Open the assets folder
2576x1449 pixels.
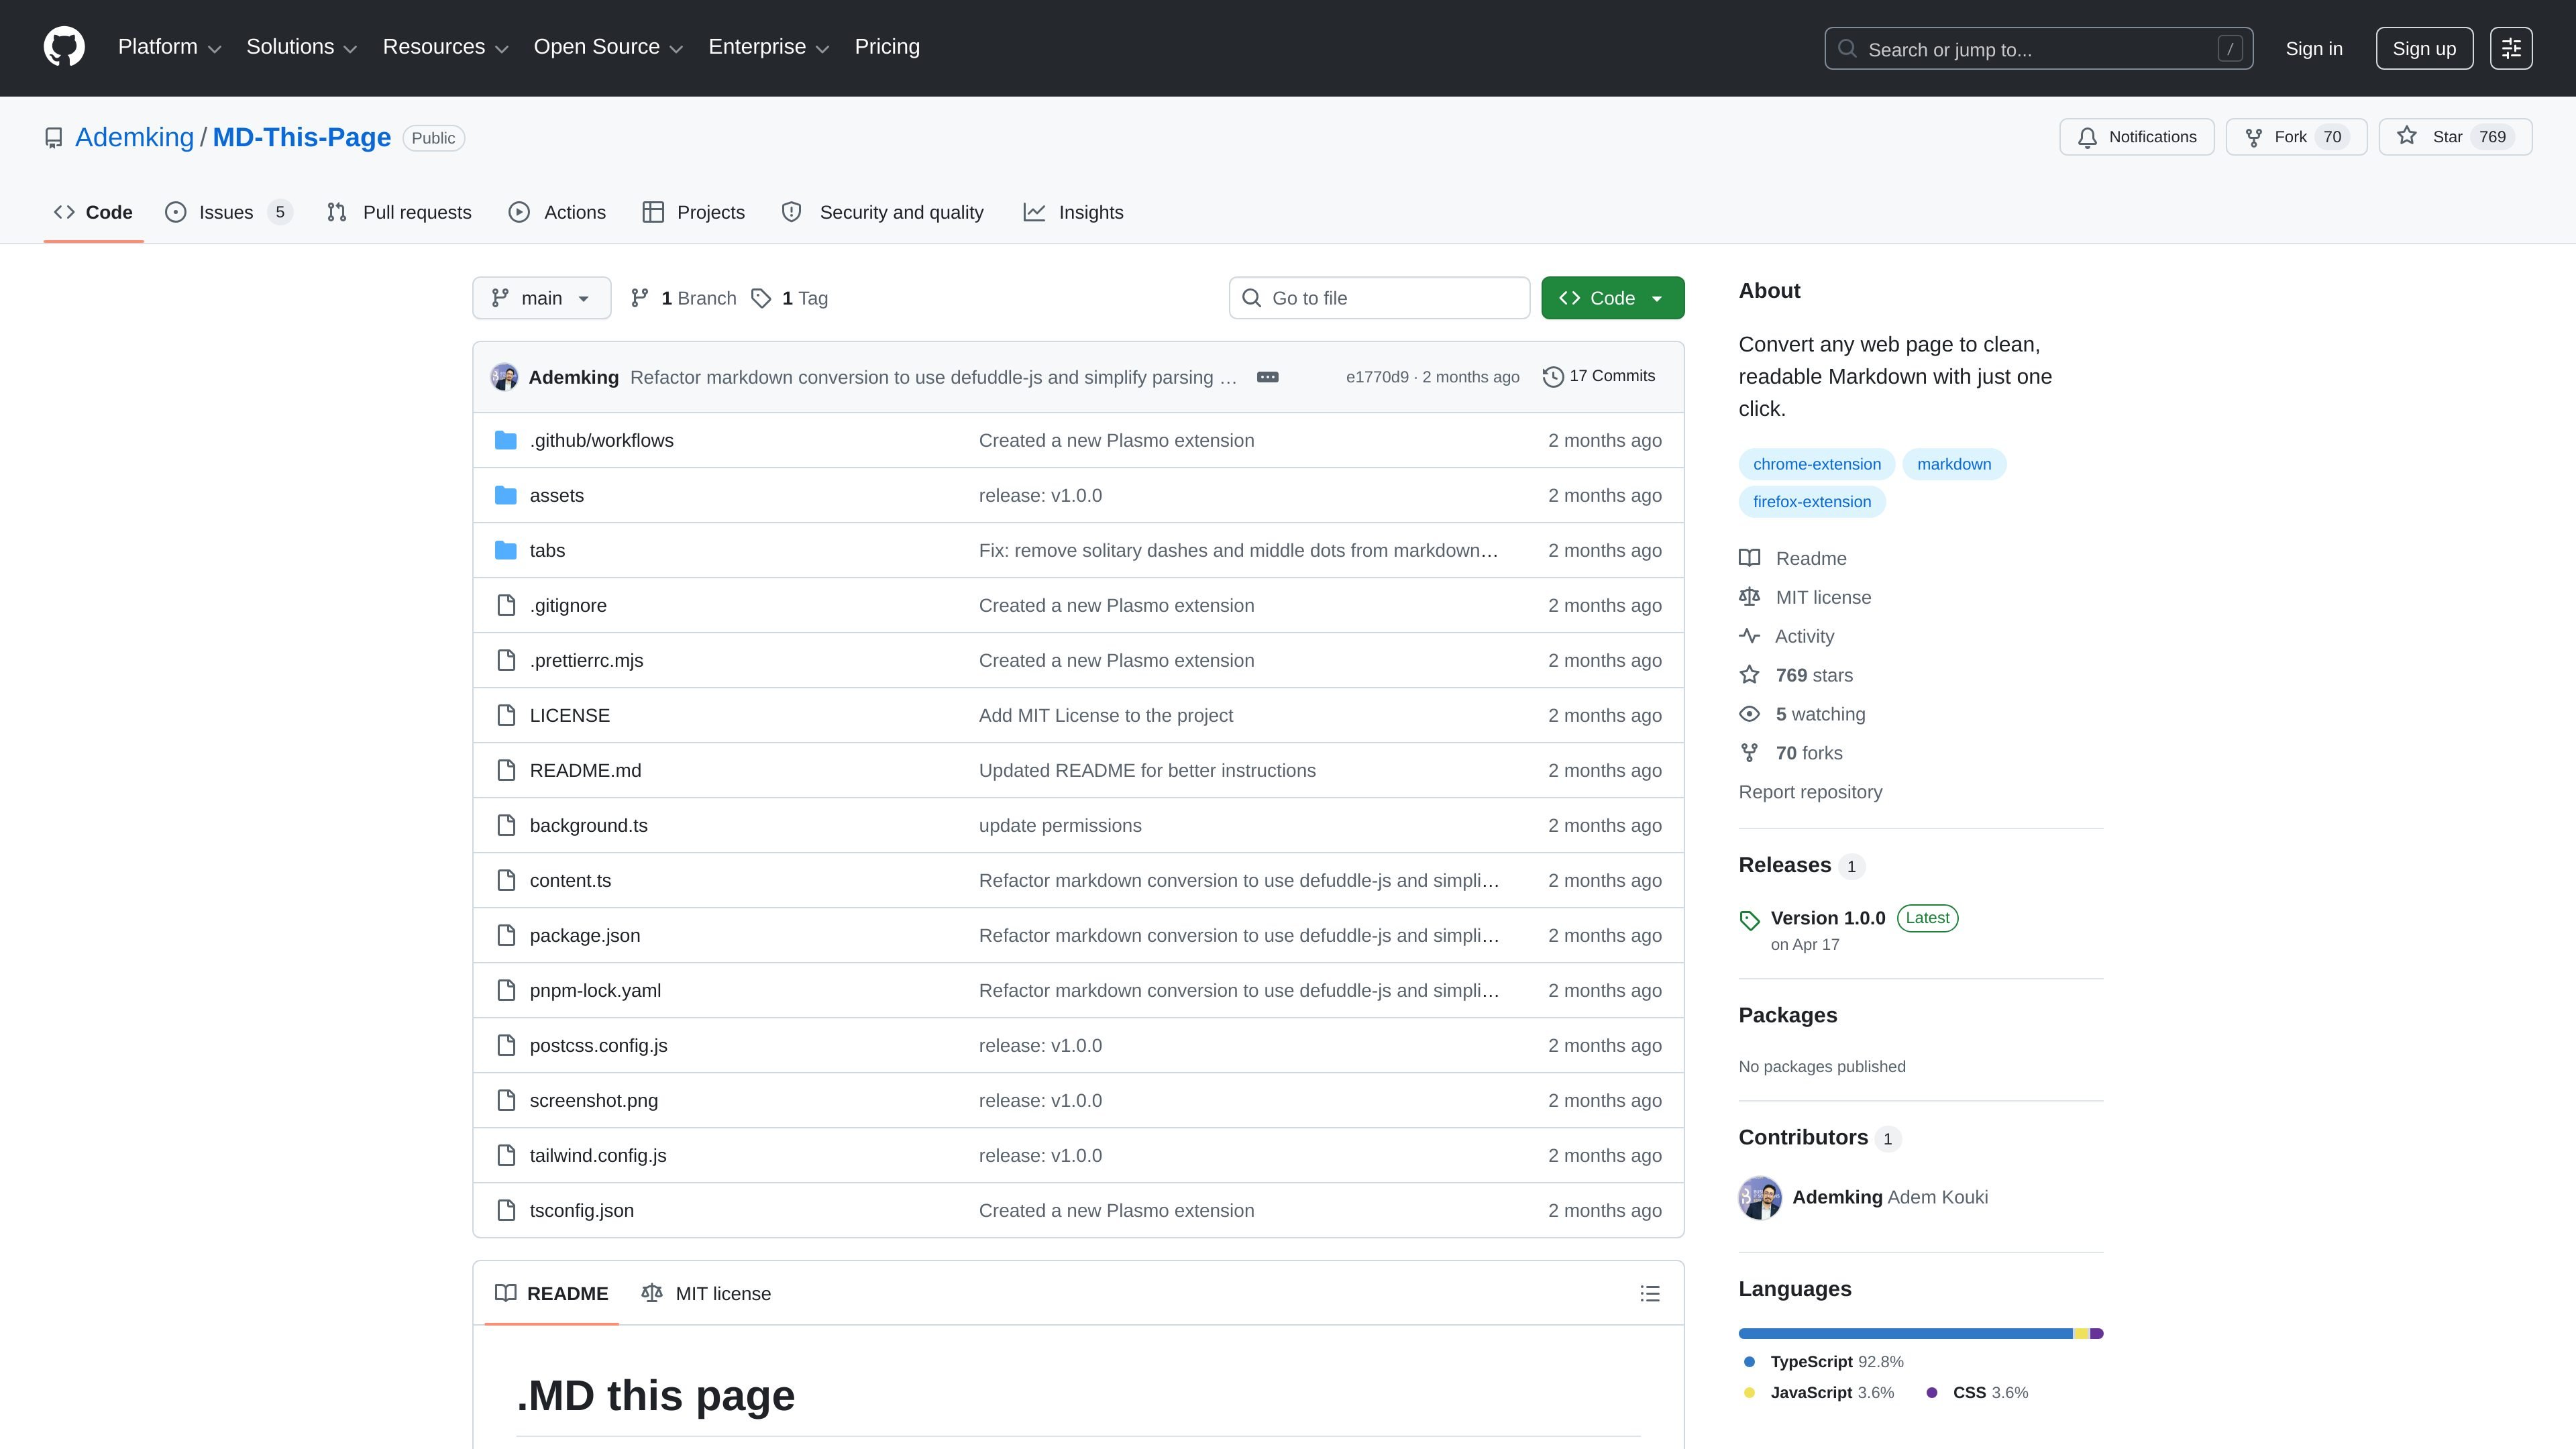coord(556,495)
